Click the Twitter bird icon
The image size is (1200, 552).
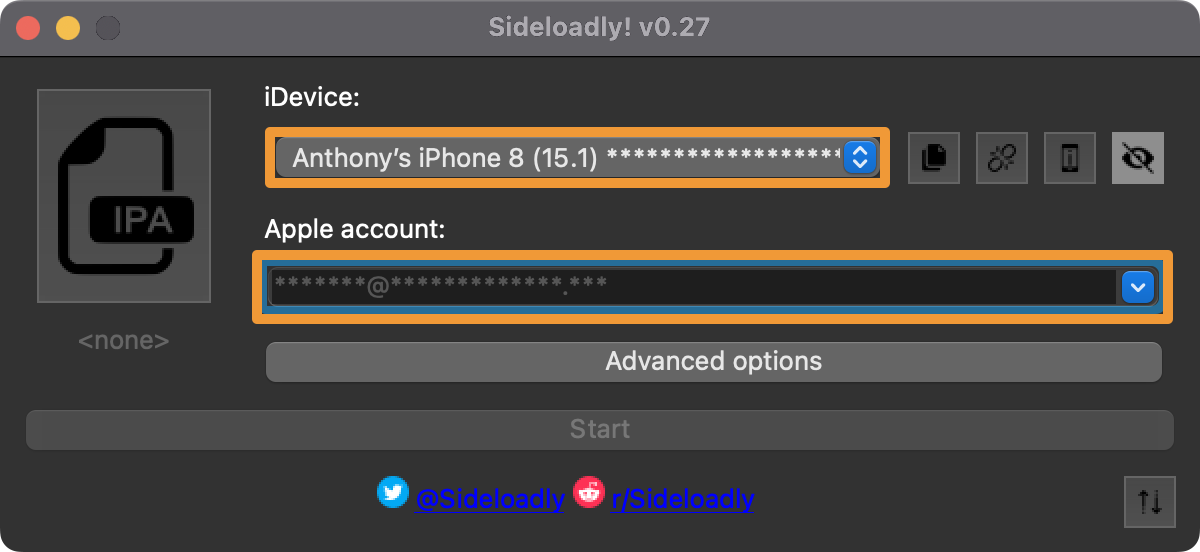[393, 492]
